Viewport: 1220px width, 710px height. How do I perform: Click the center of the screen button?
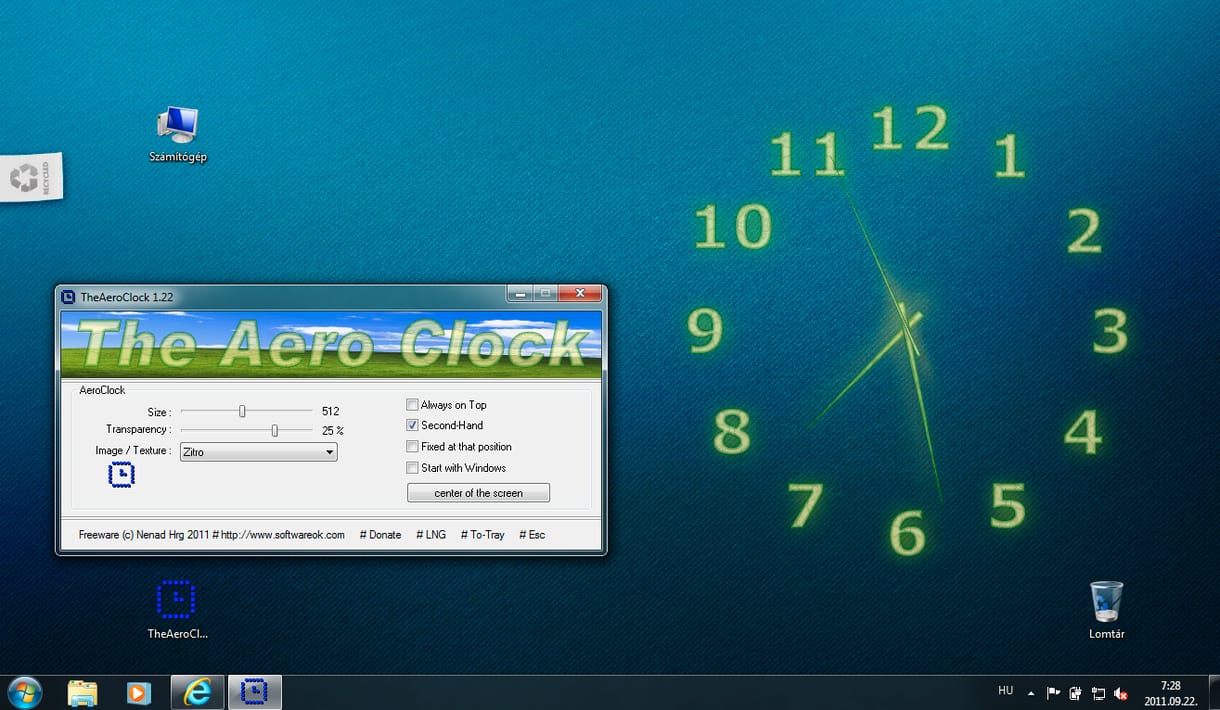(478, 493)
